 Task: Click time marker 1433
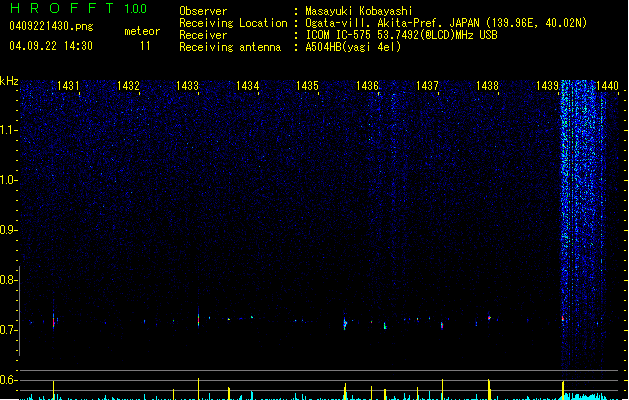coord(188,86)
